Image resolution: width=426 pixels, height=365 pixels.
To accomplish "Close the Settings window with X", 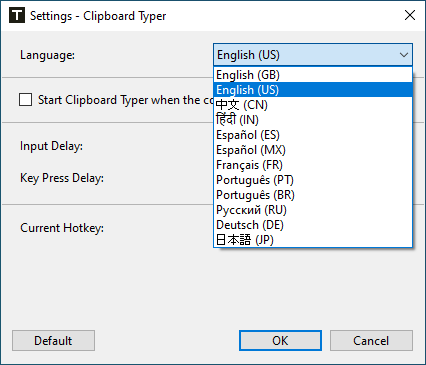I will (410, 15).
